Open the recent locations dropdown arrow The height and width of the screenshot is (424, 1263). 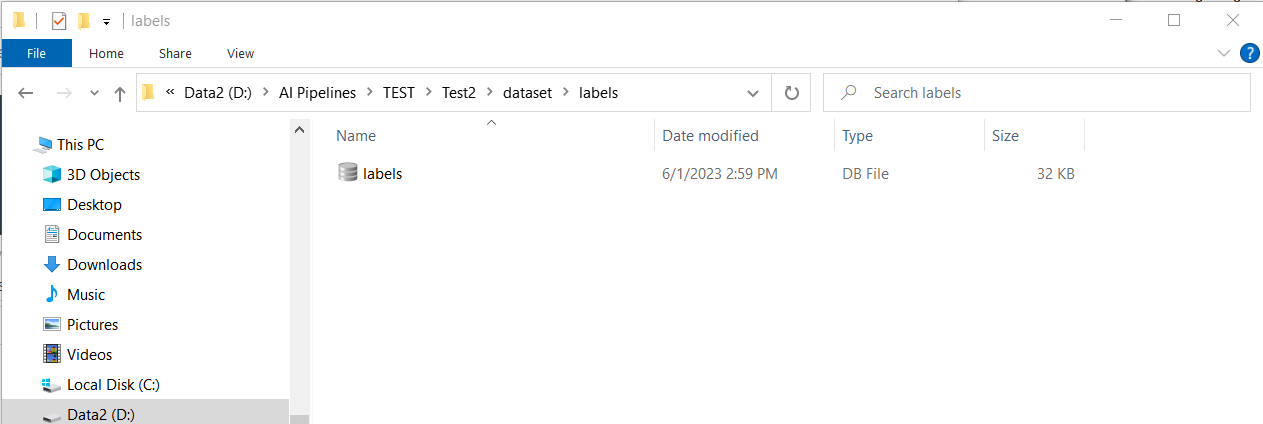point(94,93)
